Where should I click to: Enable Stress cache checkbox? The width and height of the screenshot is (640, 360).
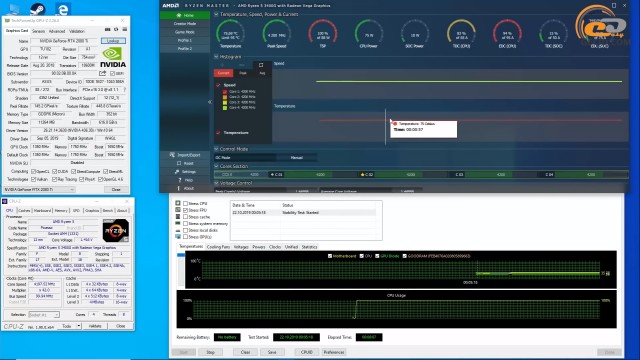click(185, 217)
